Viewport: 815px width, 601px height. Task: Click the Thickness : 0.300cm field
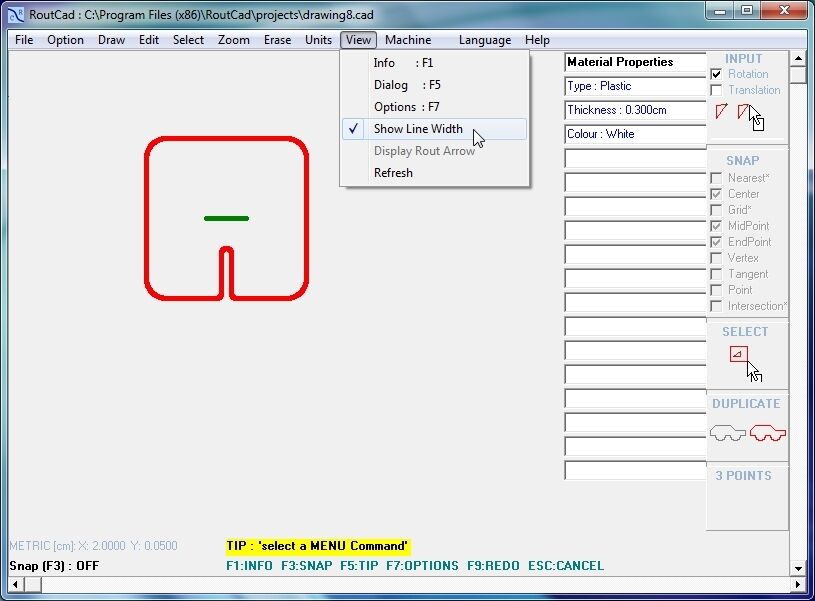pyautogui.click(x=635, y=110)
